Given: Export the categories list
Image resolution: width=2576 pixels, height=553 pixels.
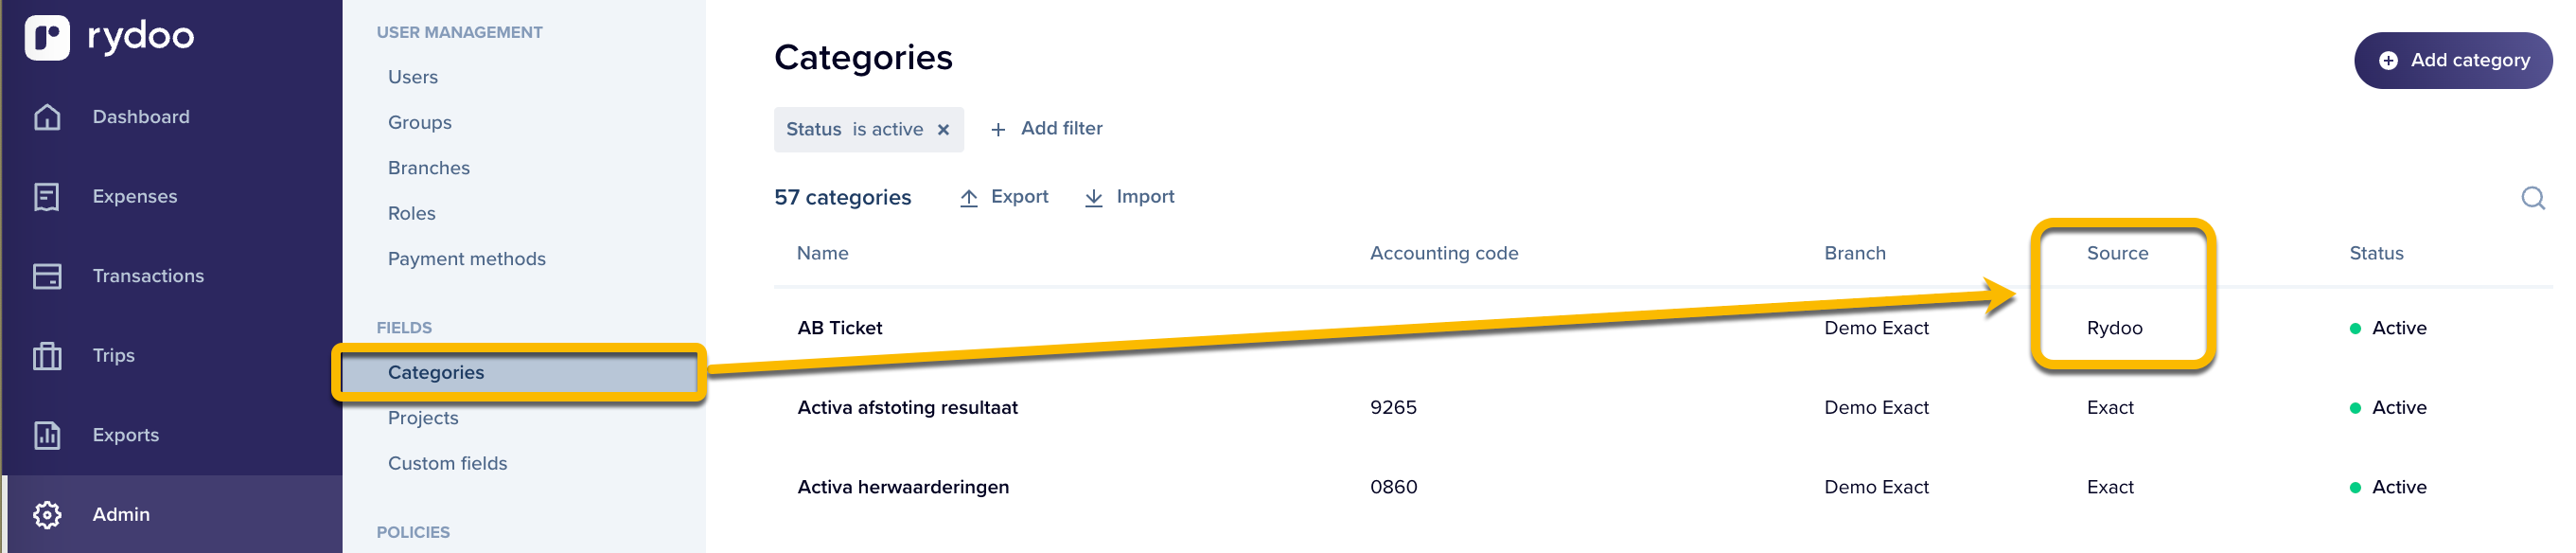Looking at the screenshot, I should [1004, 197].
